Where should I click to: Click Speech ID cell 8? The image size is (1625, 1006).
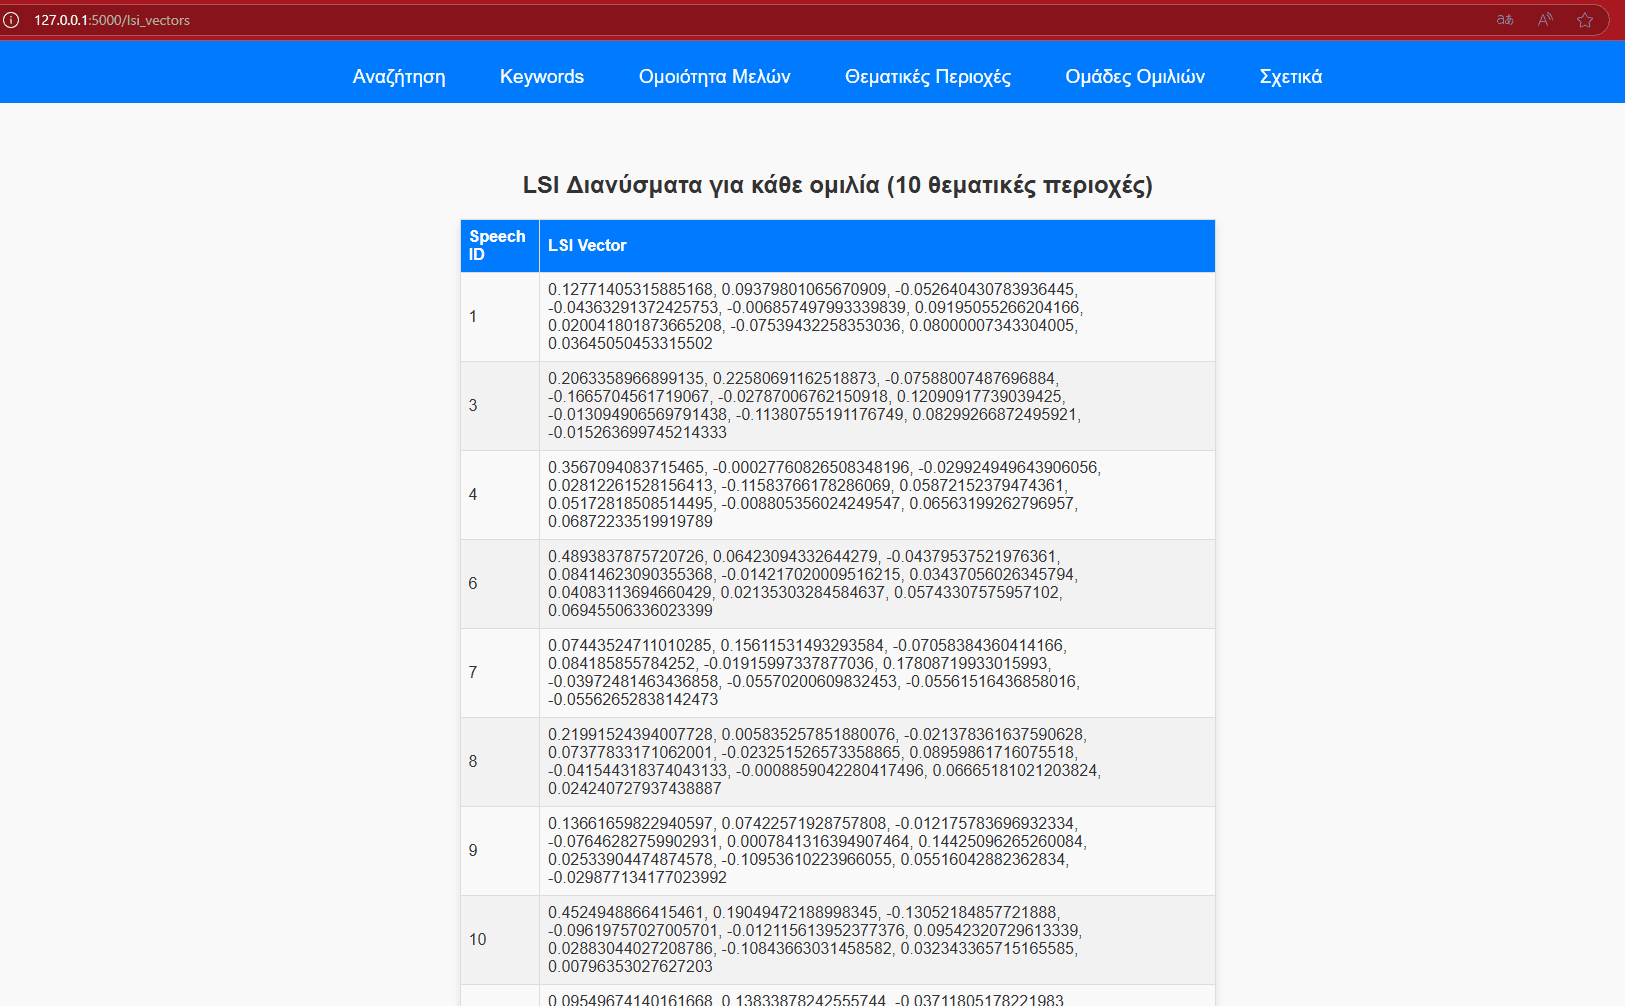tap(500, 762)
